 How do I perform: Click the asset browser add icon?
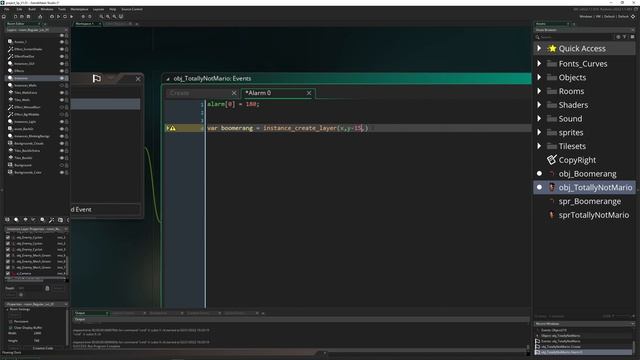(618, 37)
